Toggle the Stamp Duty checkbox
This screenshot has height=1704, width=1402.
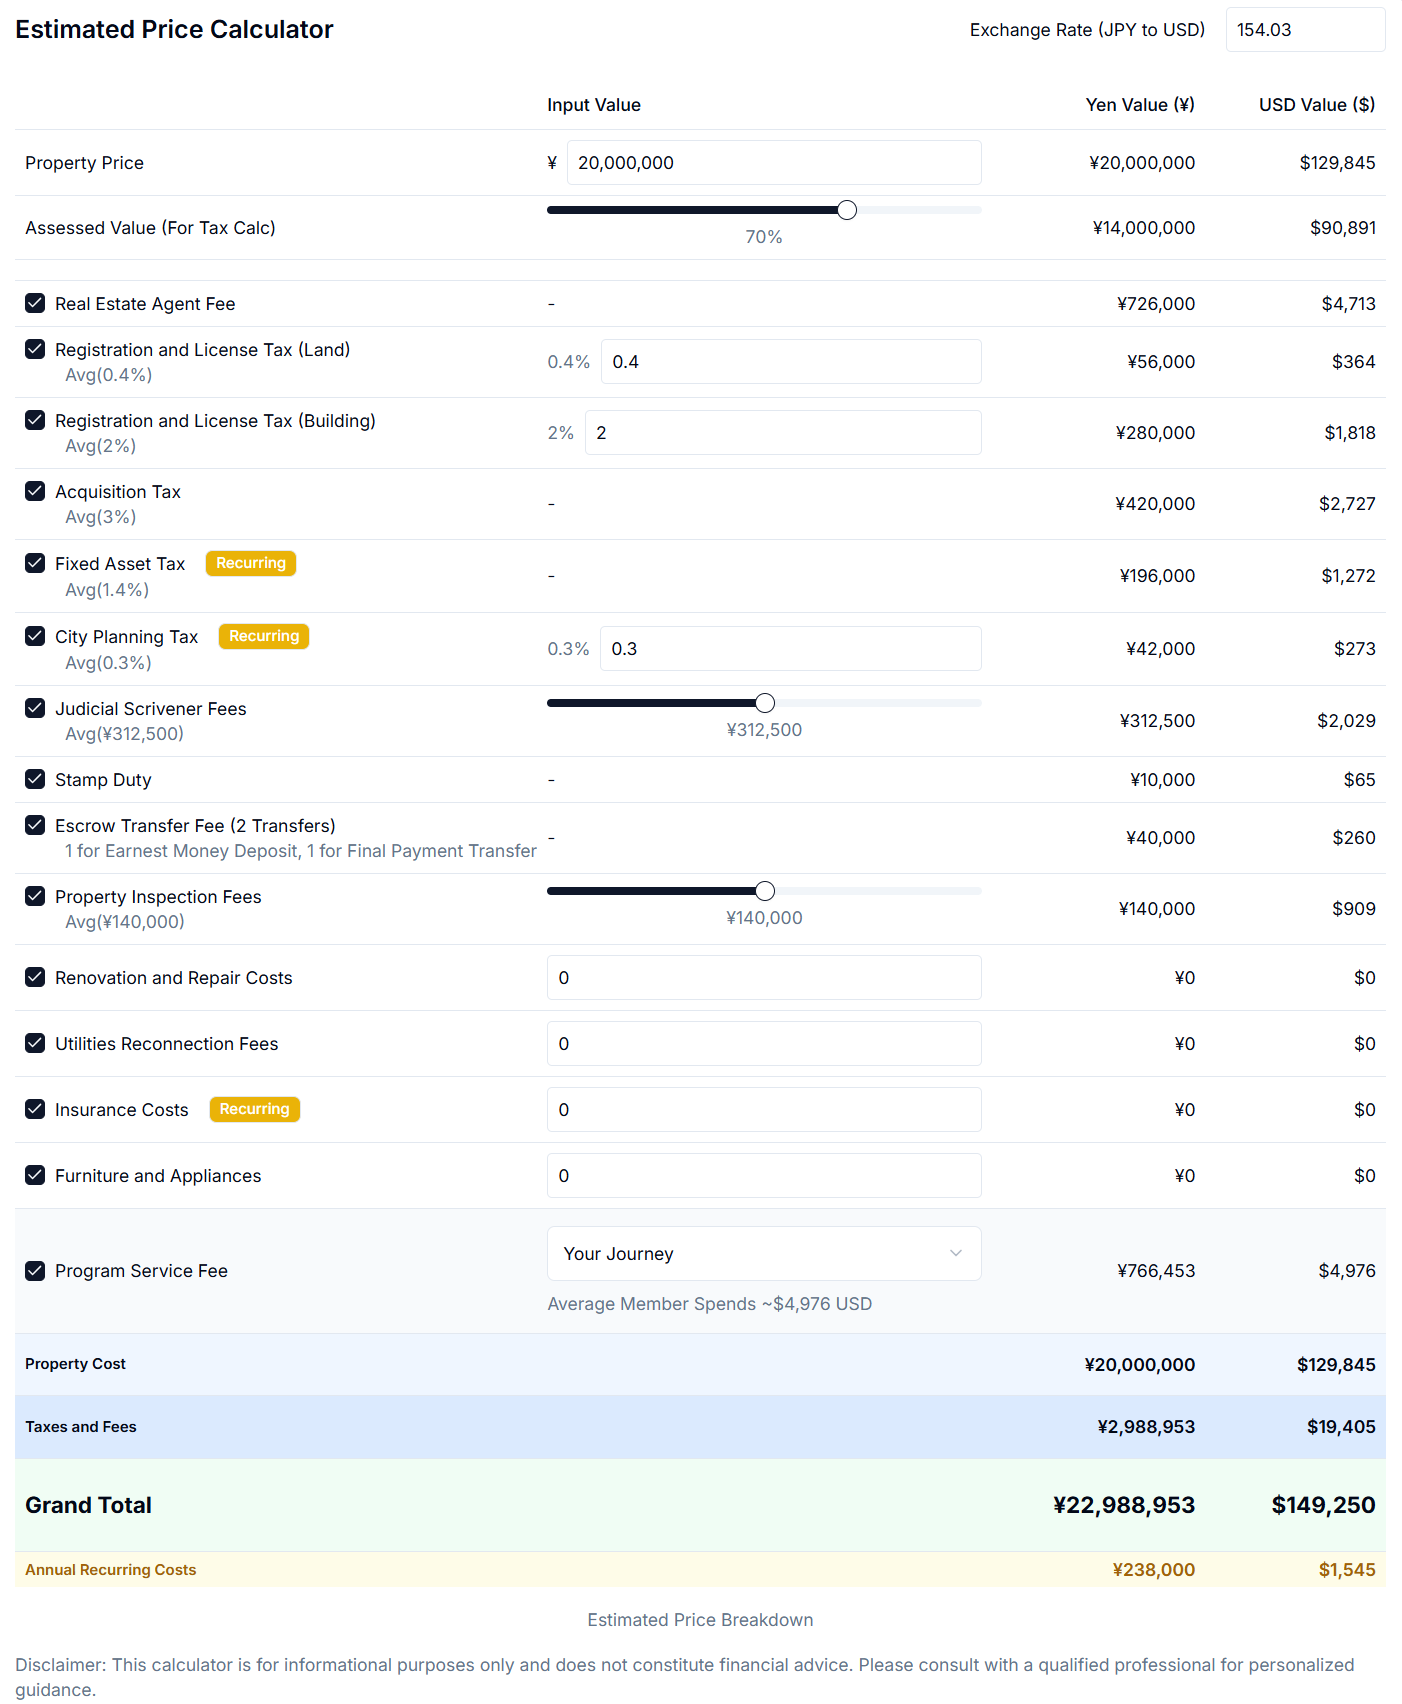(35, 779)
